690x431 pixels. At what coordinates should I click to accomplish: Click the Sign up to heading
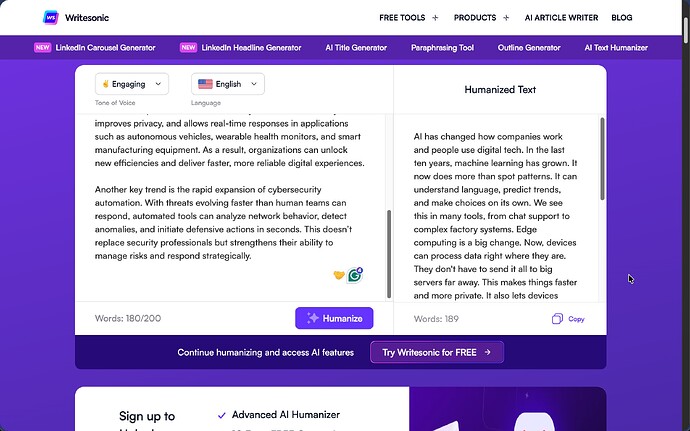147,416
